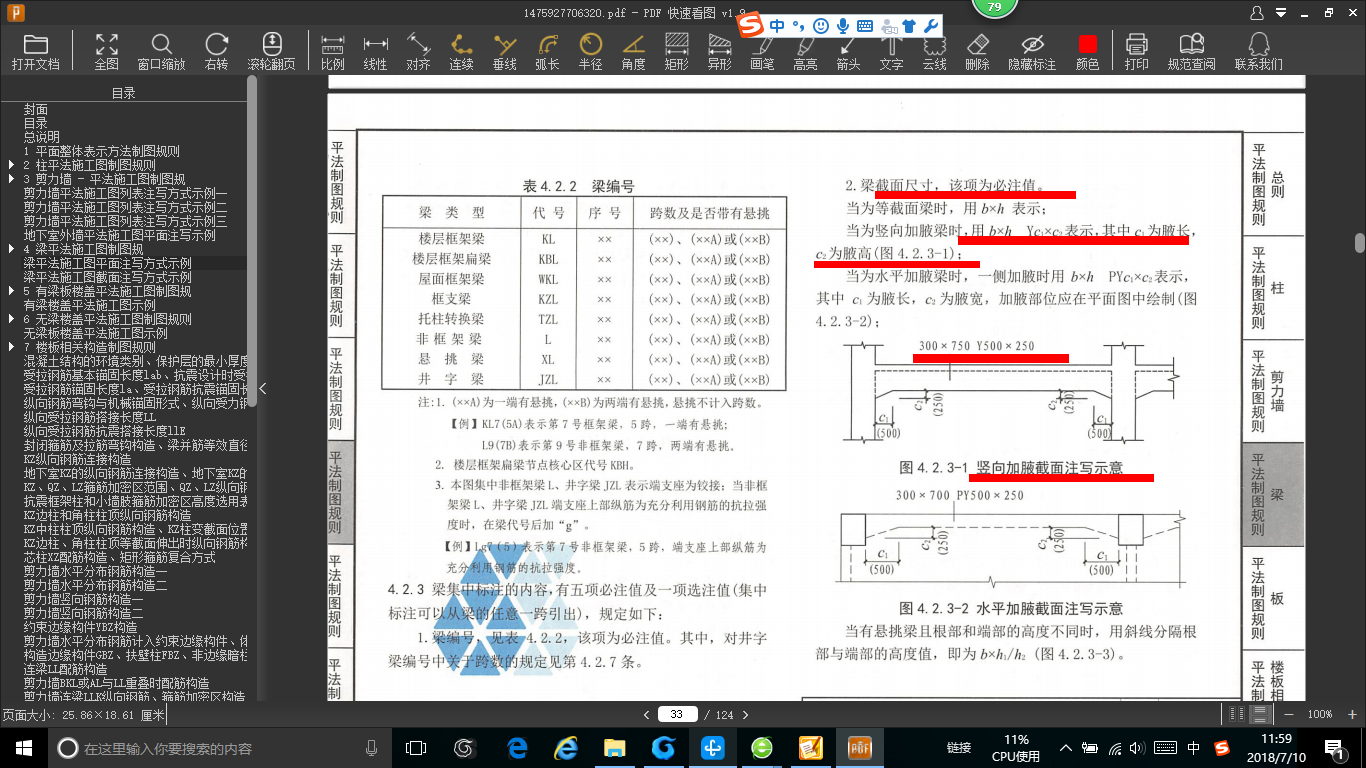This screenshot has height=768, width=1366.
Task: Open the Windows Start menu
Action: pyautogui.click(x=23, y=747)
